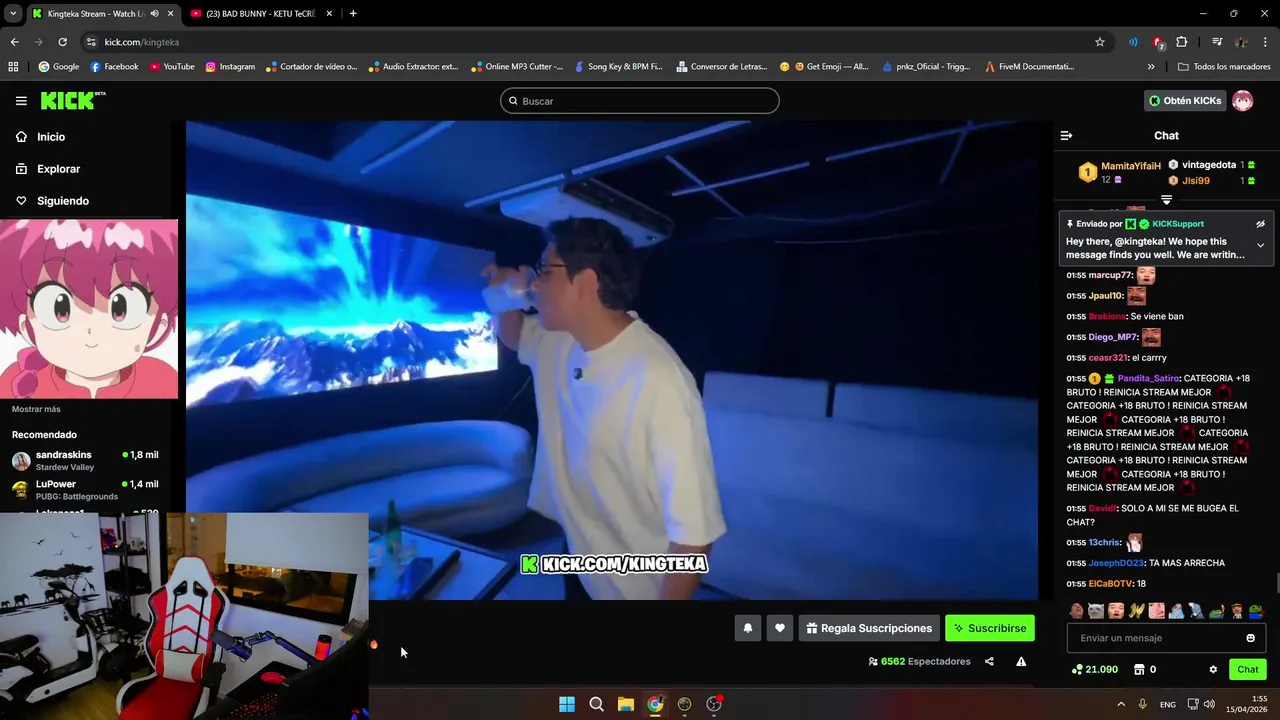Insert the white cat emote
Screen dimensions: 1280x720
pos(1095,611)
